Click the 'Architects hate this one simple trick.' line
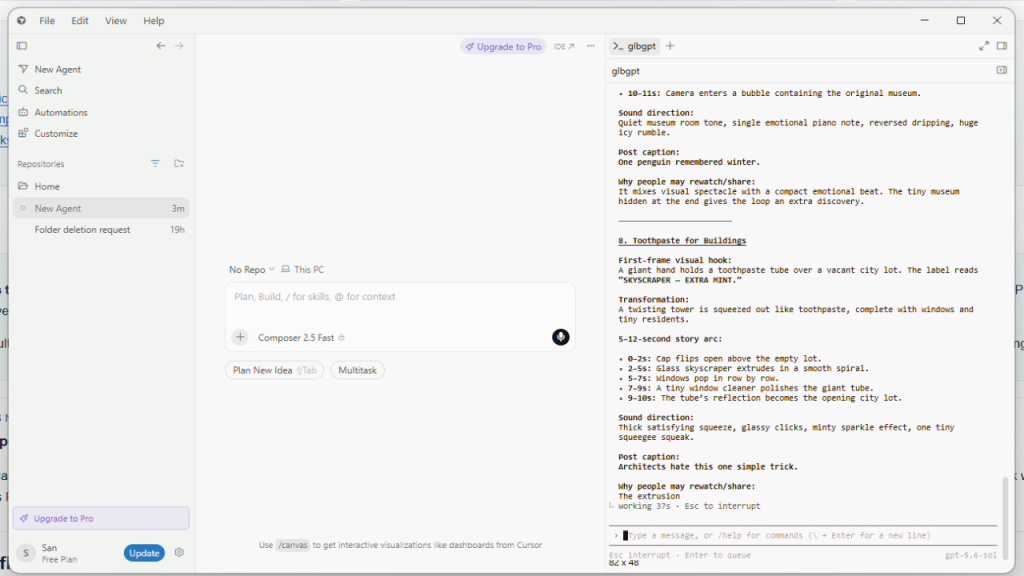Screen dimensions: 1024x576 coord(707,467)
